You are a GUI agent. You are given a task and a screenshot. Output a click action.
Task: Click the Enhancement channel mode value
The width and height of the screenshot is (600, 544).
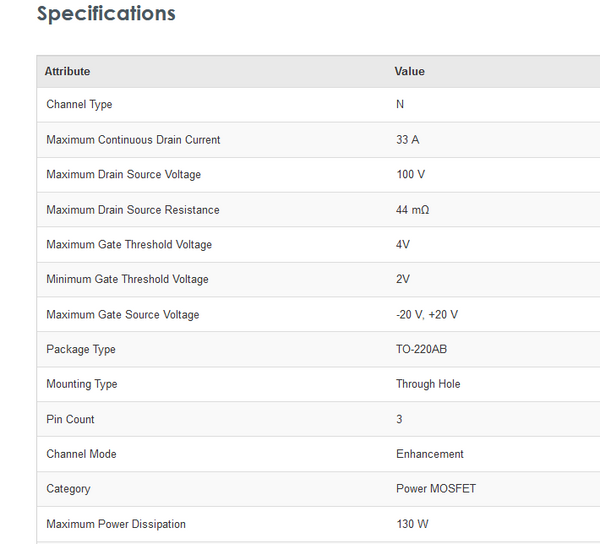tap(430, 454)
